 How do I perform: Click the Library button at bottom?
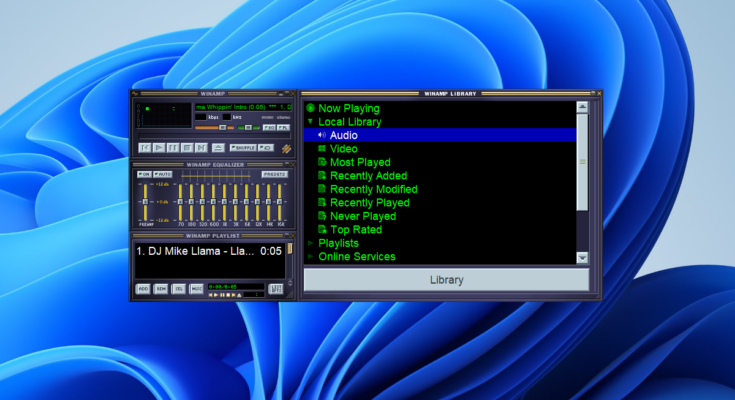445,280
